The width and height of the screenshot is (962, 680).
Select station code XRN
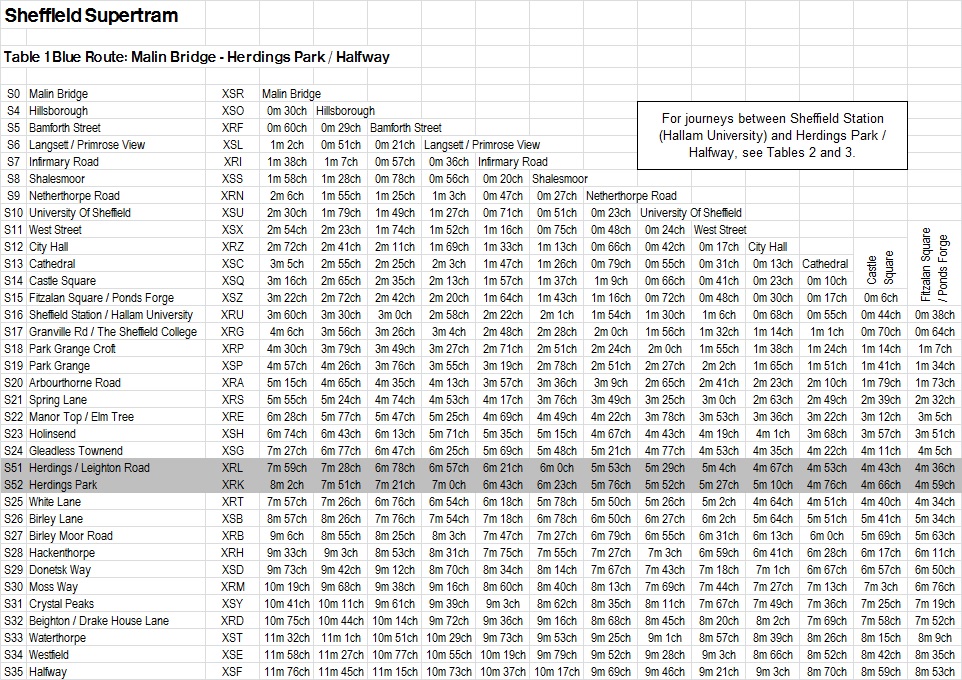pyautogui.click(x=233, y=196)
